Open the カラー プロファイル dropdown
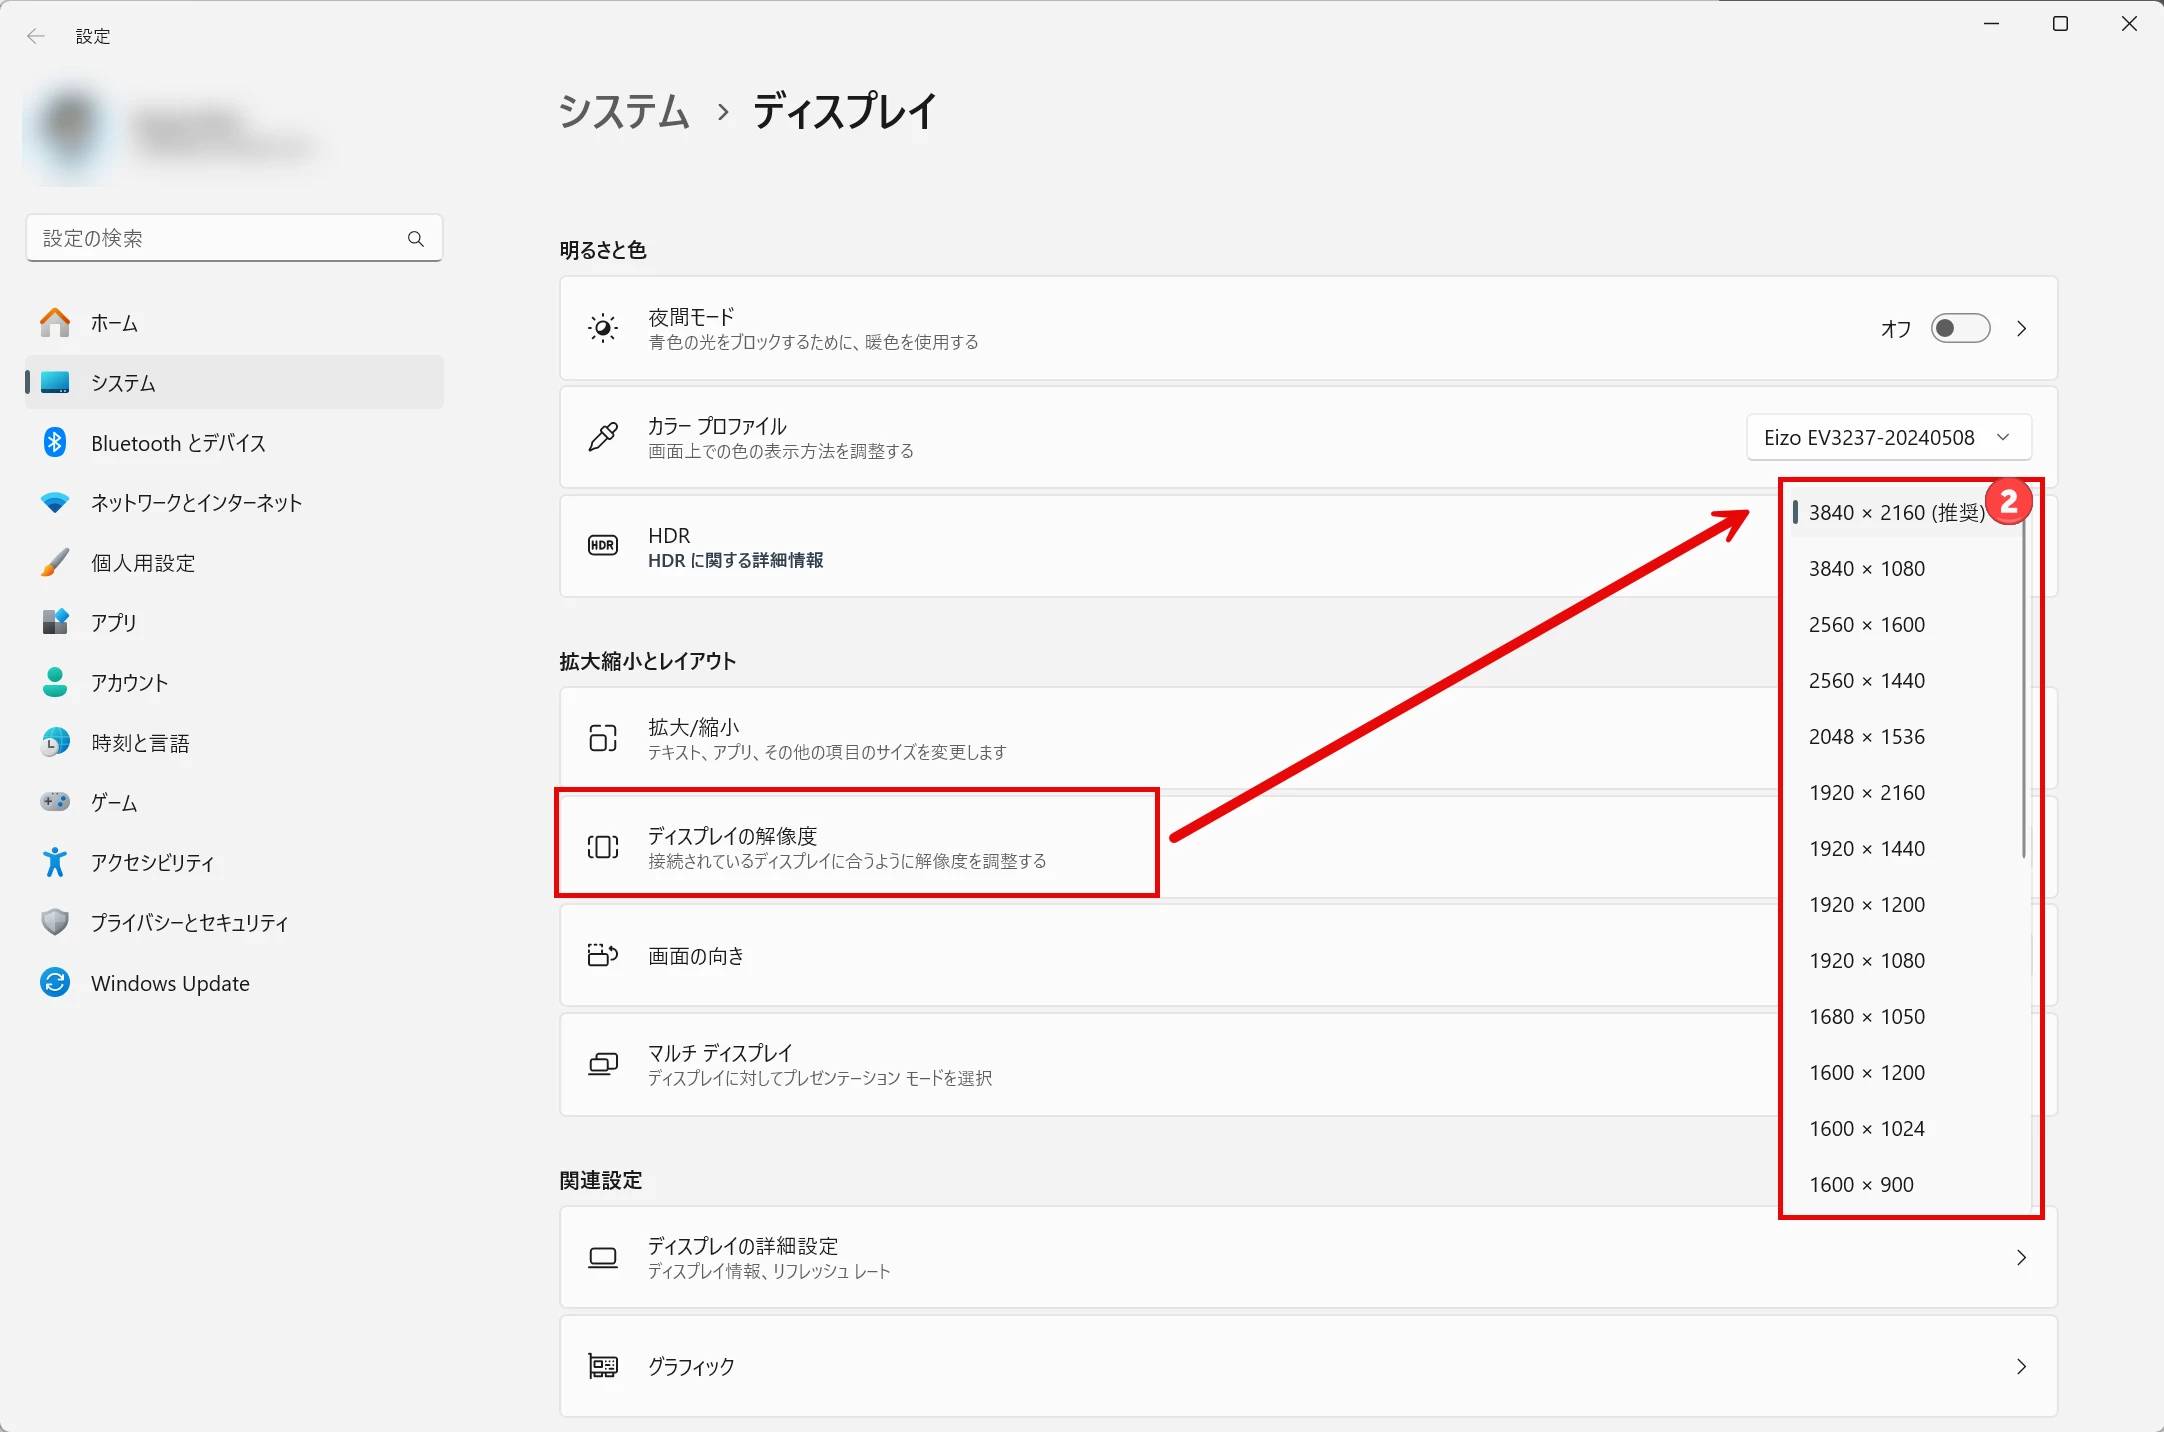 coord(1888,438)
